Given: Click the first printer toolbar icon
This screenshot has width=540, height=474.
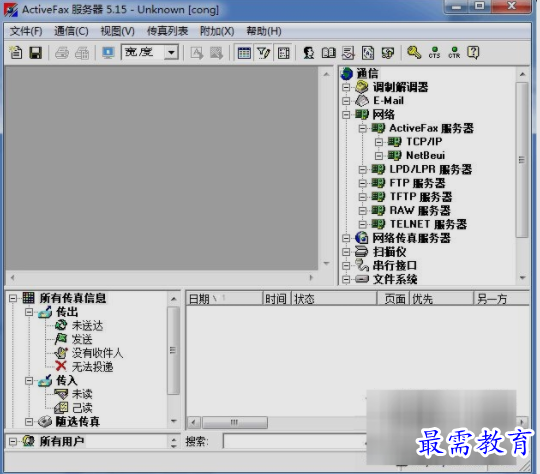Looking at the screenshot, I should click(x=62, y=53).
